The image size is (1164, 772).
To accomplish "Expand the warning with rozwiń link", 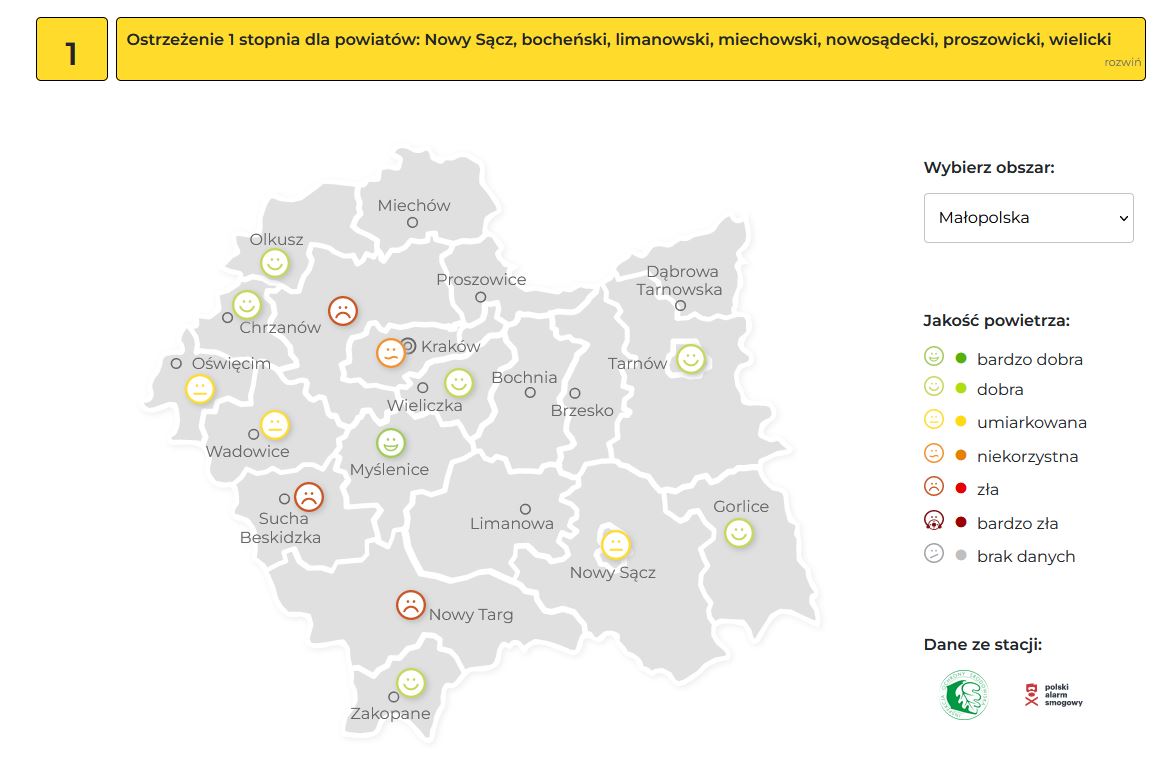I will coord(1122,62).
